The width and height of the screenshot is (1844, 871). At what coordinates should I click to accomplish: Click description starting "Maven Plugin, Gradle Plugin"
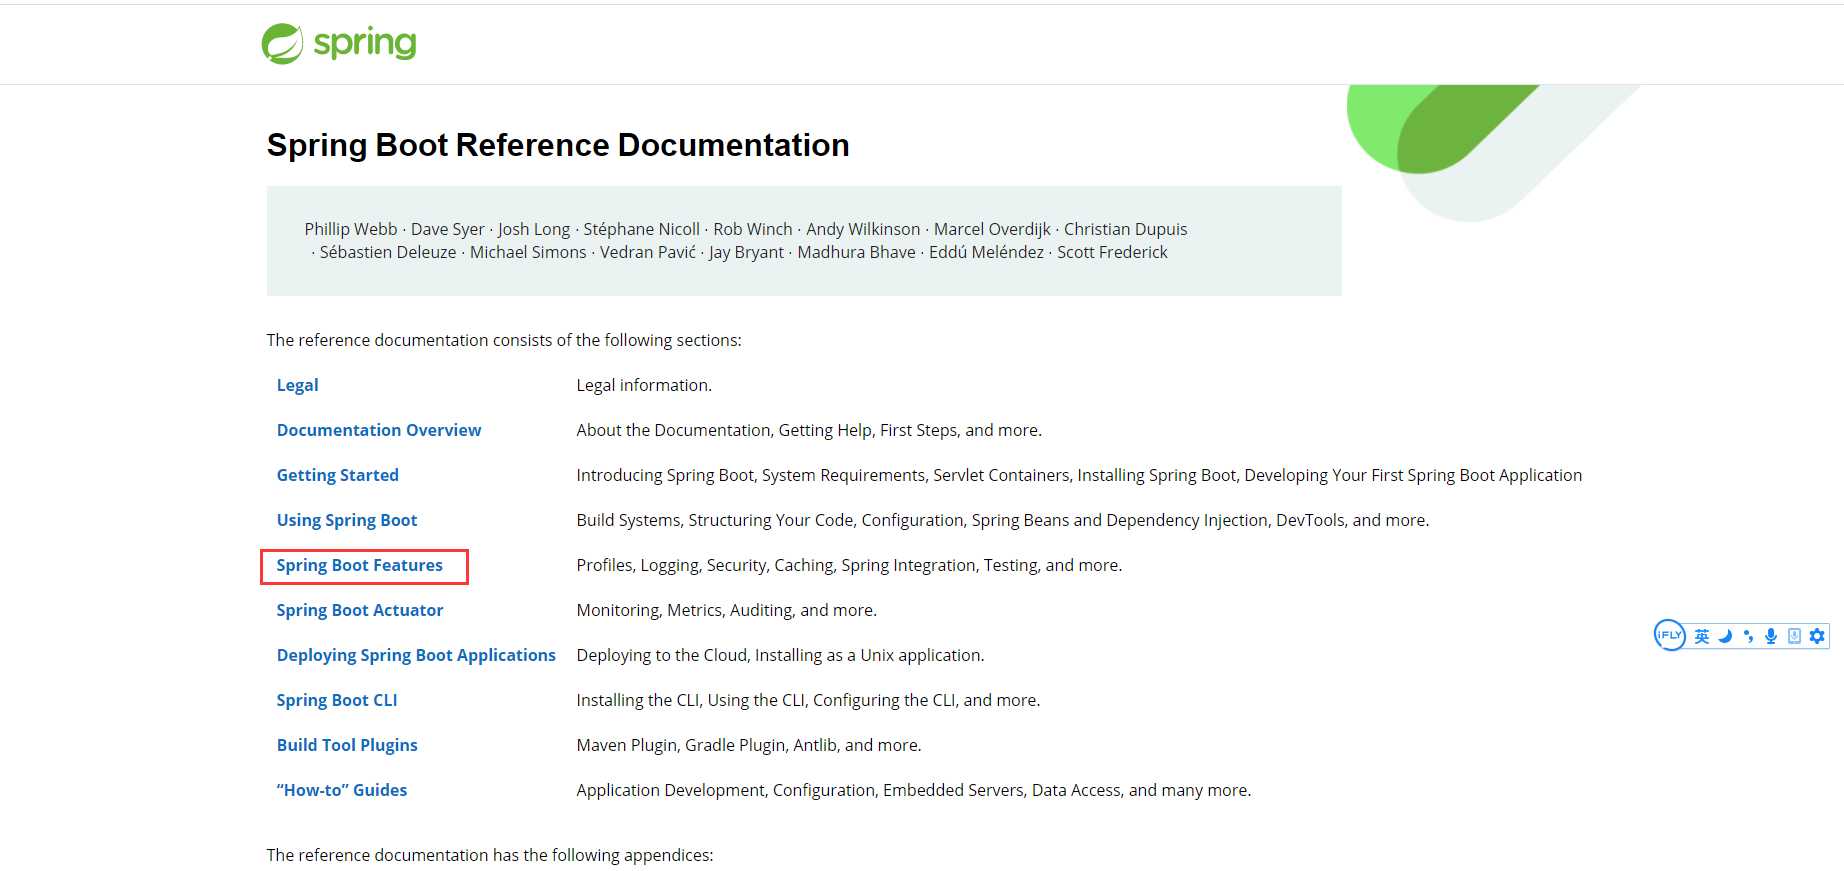coord(749,745)
